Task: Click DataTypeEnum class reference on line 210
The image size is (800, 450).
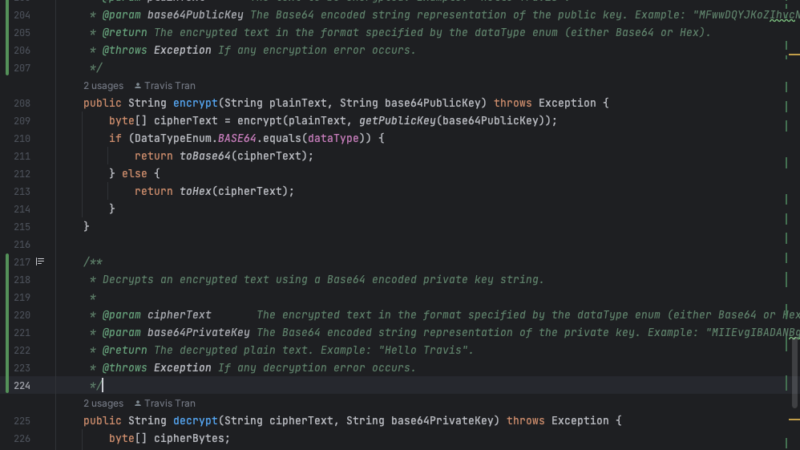Action: tap(171, 138)
